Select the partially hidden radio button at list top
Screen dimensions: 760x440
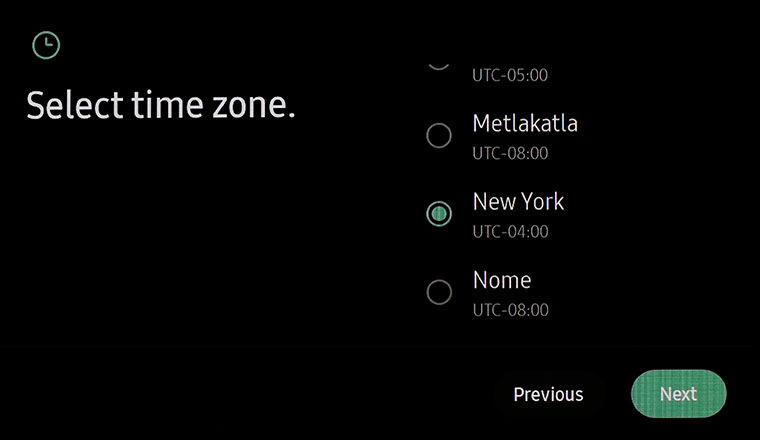point(439,64)
